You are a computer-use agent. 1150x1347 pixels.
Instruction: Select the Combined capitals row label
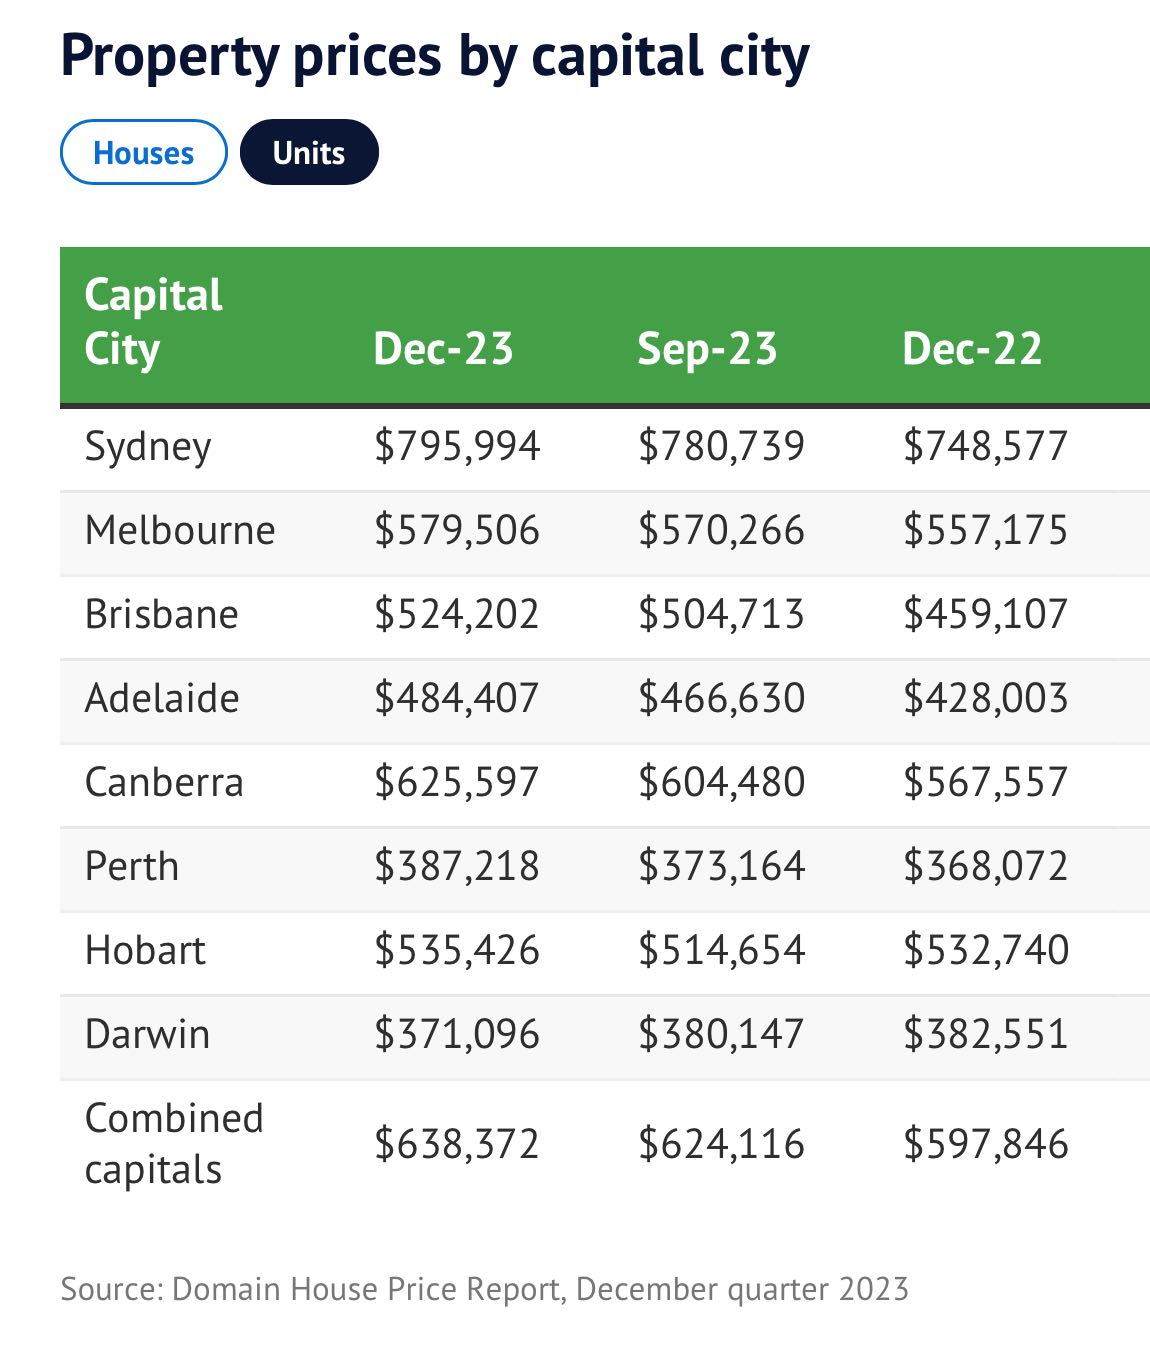[174, 1143]
